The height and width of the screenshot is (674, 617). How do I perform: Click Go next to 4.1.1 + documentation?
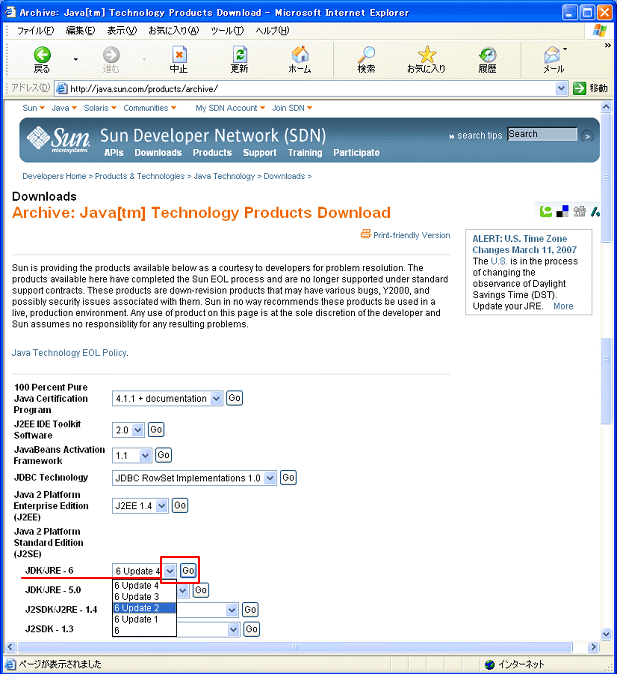pos(234,398)
